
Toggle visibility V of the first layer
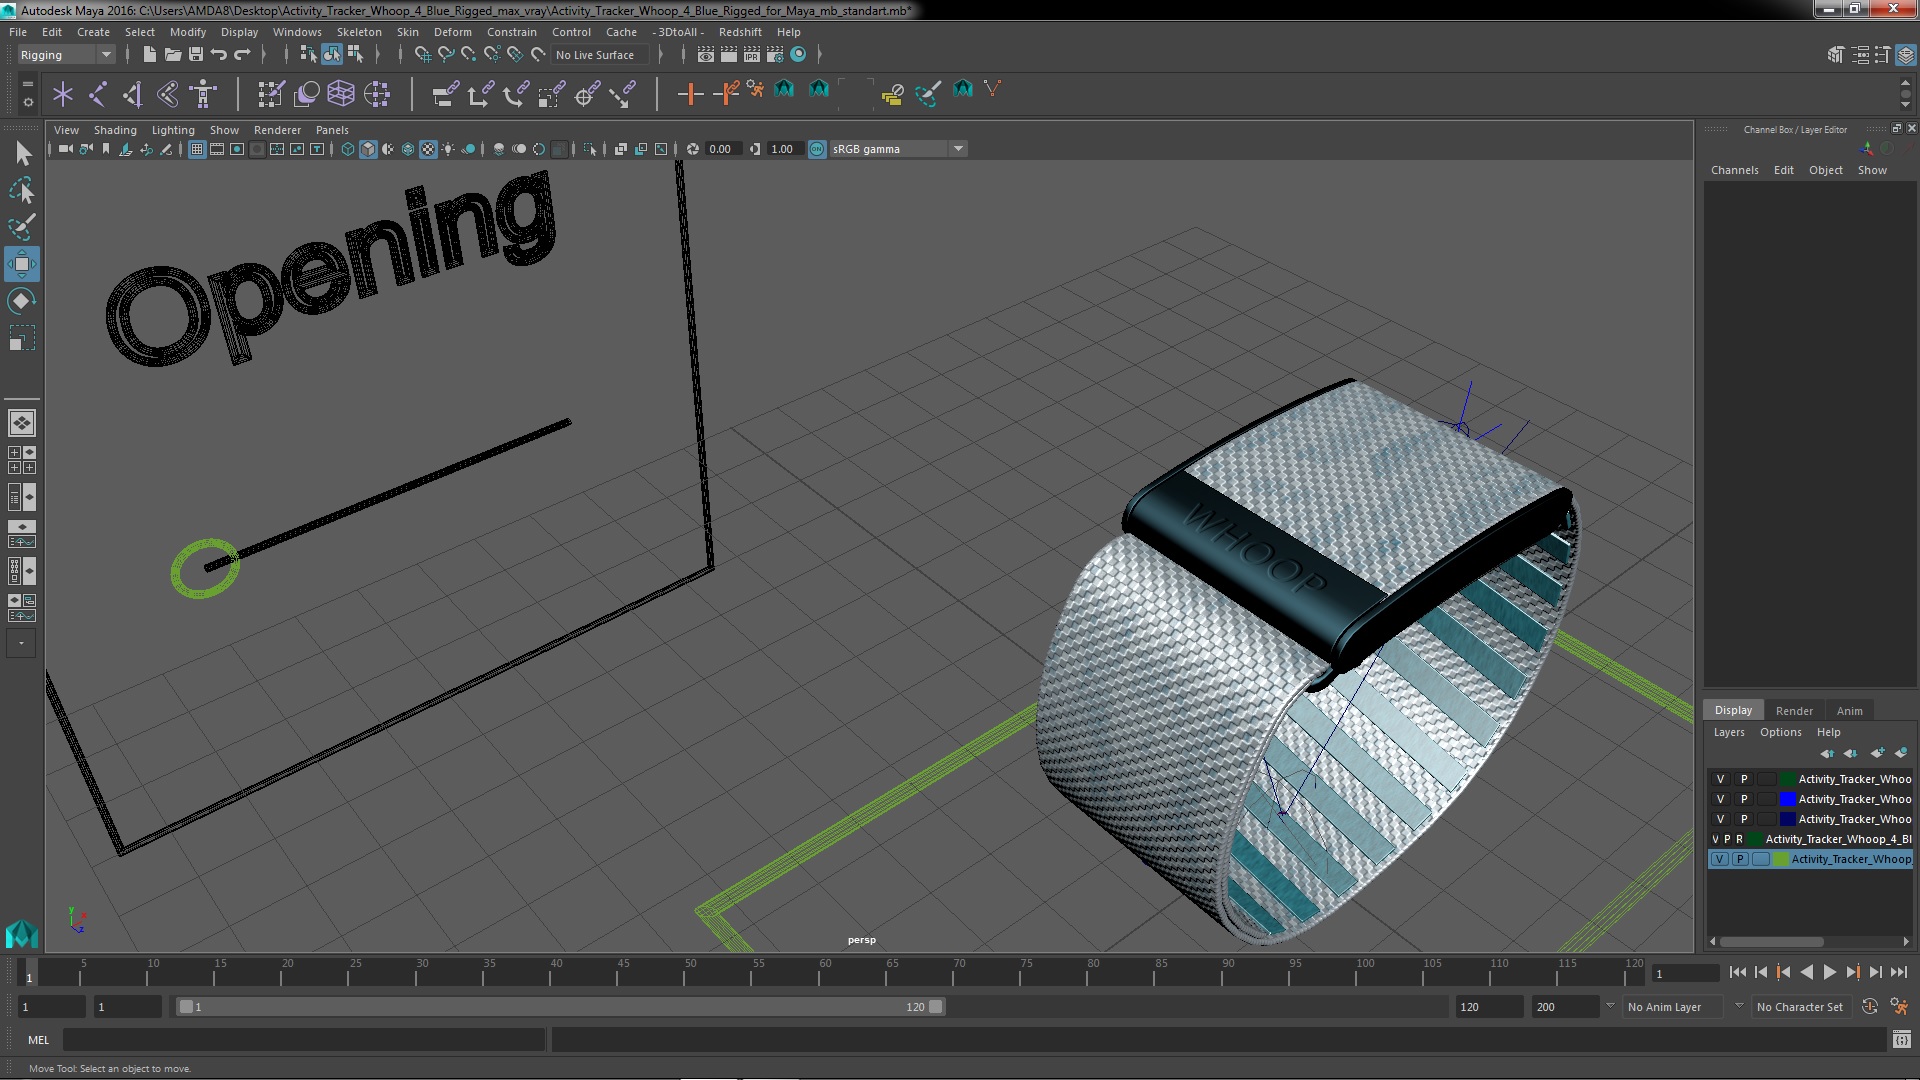click(x=1720, y=779)
